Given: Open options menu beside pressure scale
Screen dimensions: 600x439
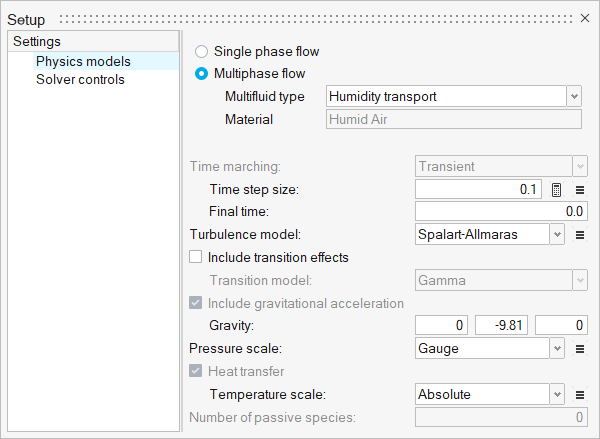Looking at the screenshot, I should 579,349.
